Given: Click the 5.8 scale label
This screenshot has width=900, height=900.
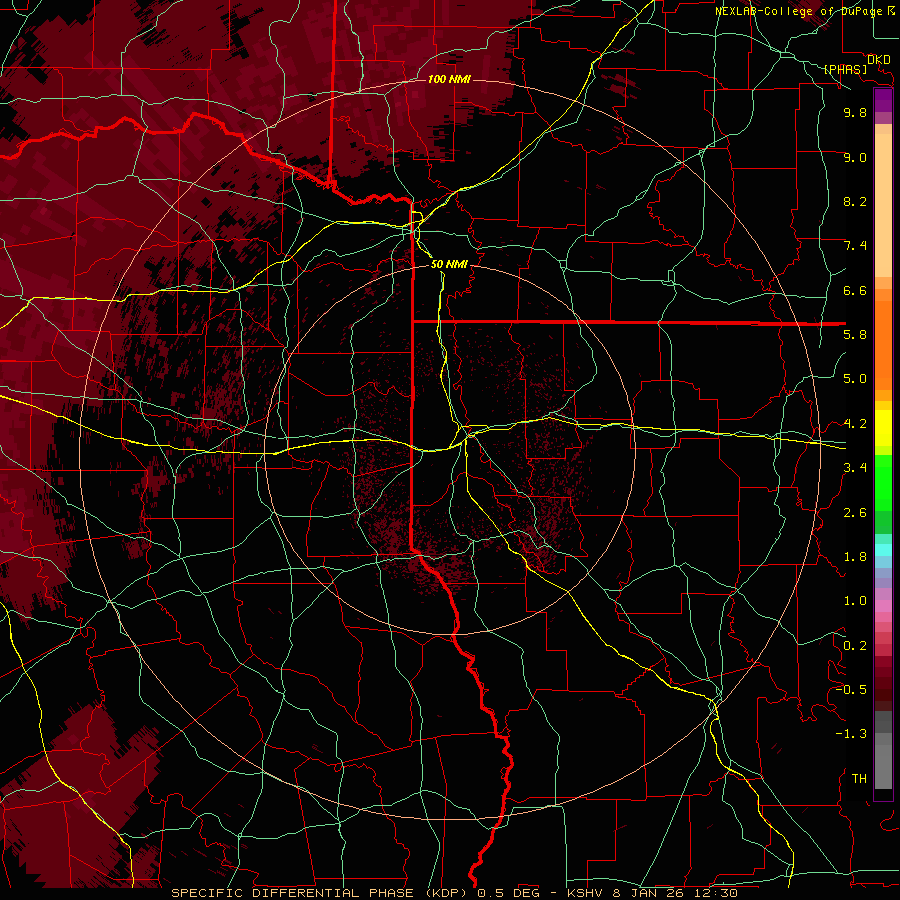Looking at the screenshot, I should click(x=855, y=335).
